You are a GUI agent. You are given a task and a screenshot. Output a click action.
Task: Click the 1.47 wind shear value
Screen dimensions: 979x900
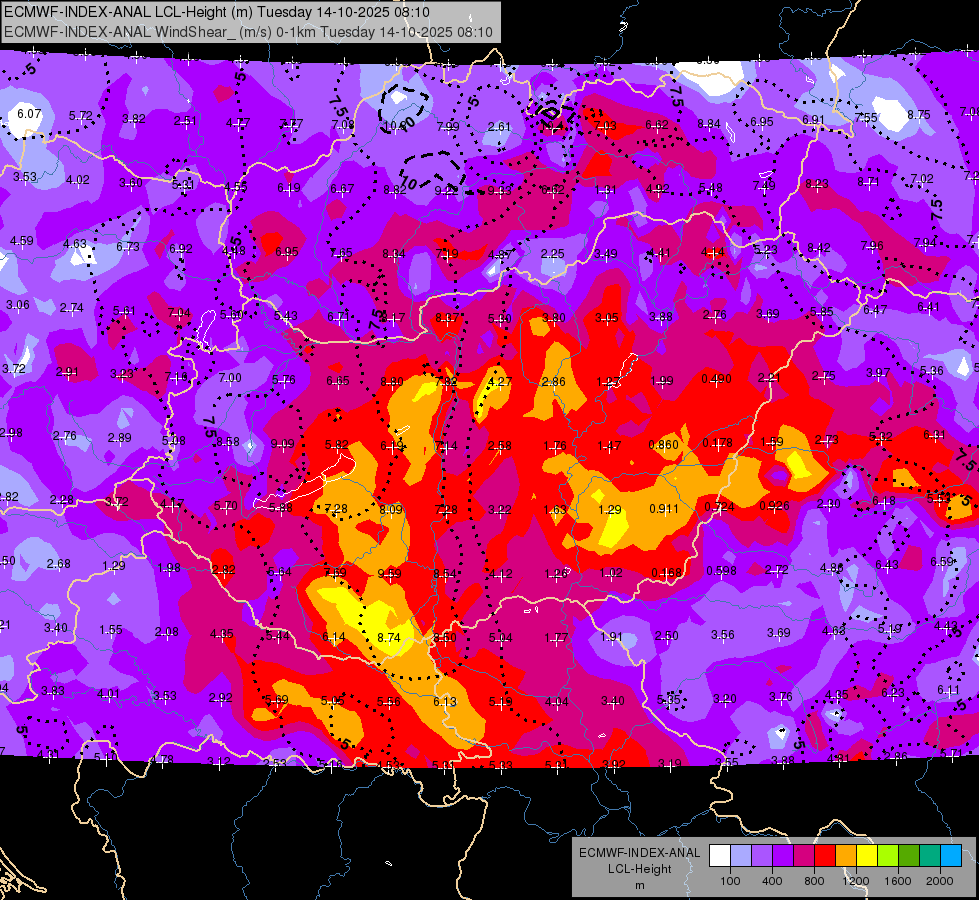609,445
